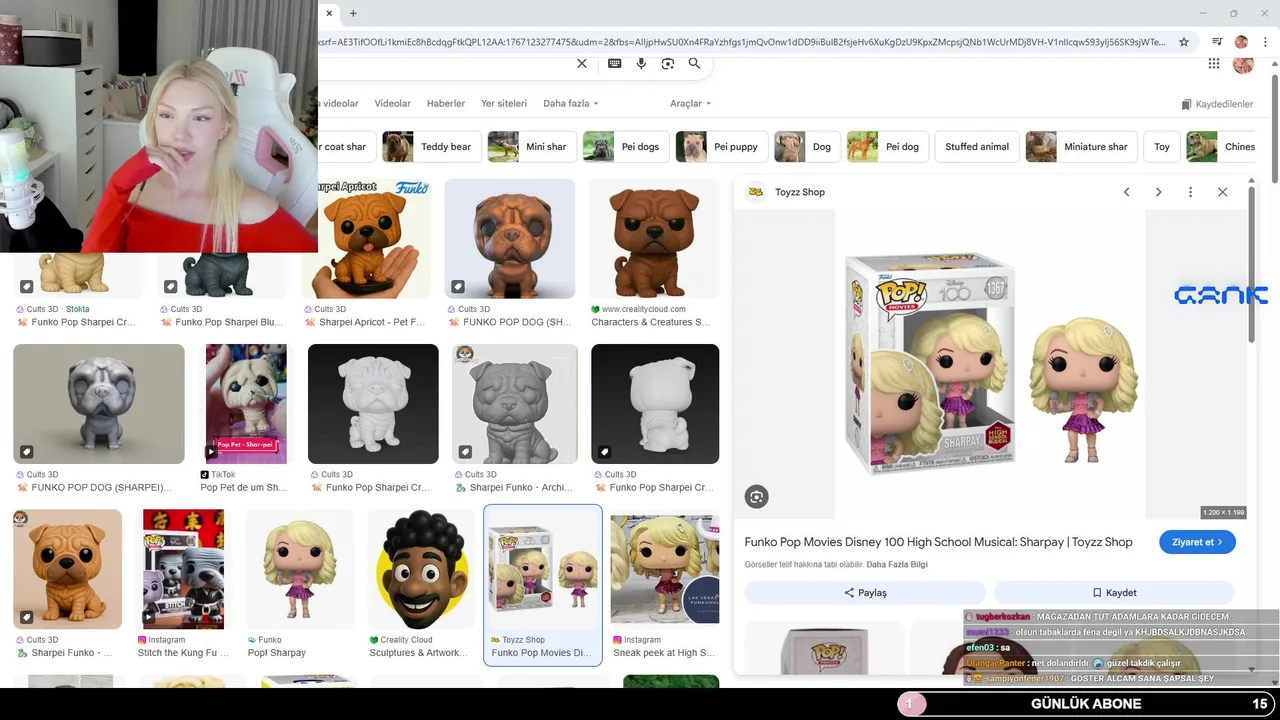
Task: Select the Miniature shar filter chip
Action: tap(1081, 147)
